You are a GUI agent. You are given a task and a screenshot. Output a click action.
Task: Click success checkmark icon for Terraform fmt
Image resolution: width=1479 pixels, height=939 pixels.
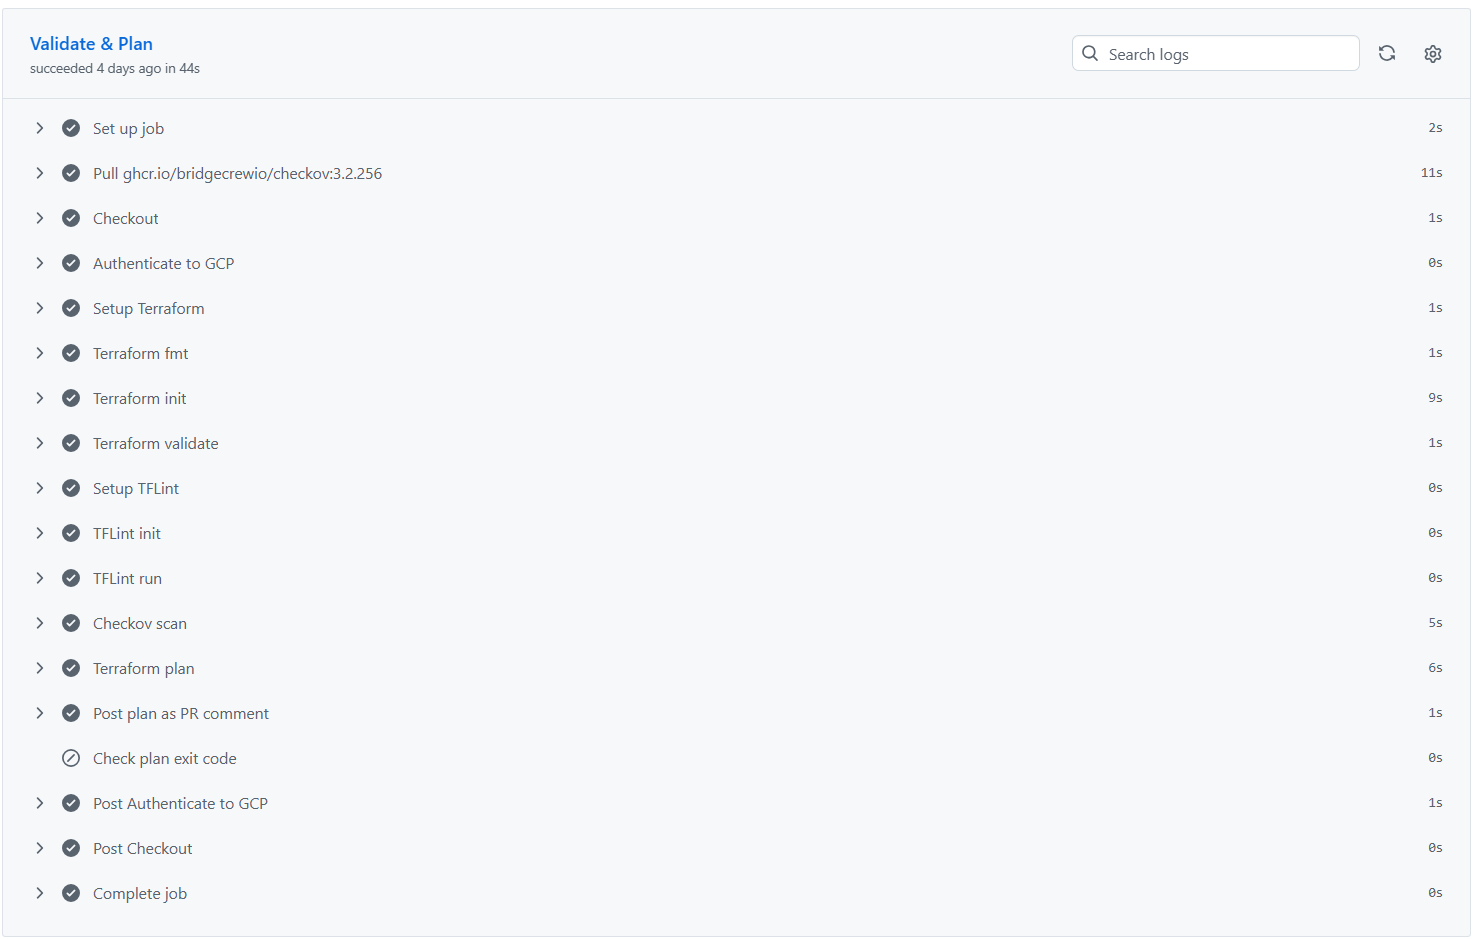(x=71, y=353)
